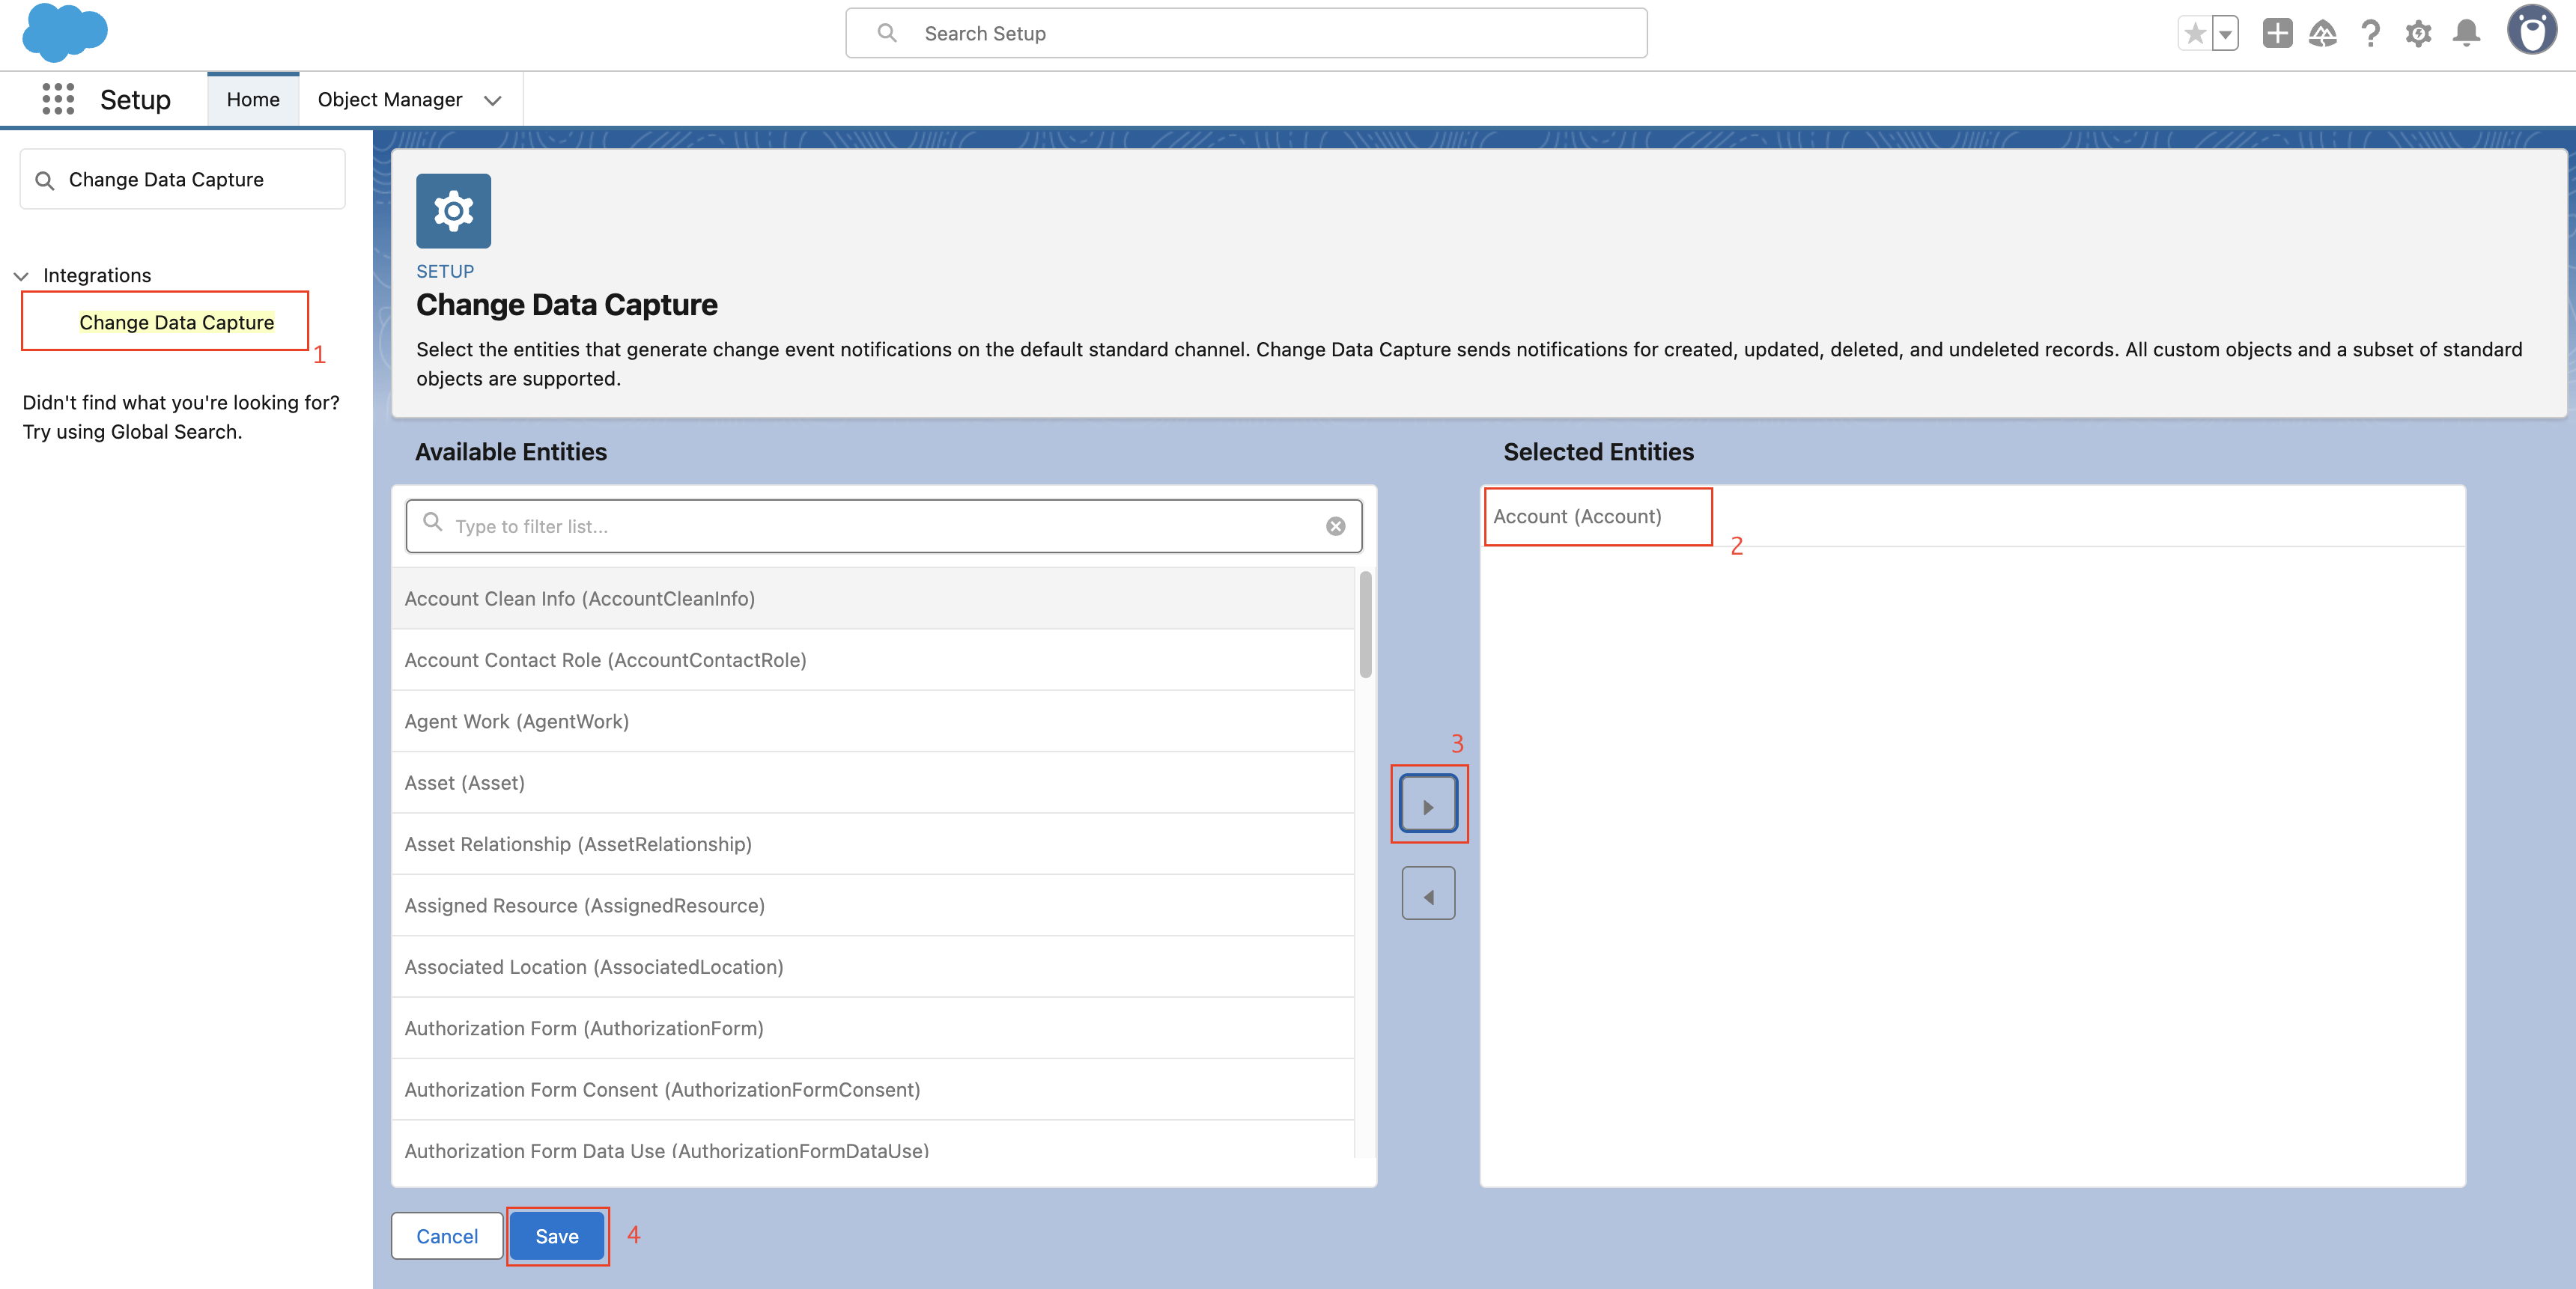The image size is (2576, 1289).
Task: Clear the entity filter with the X icon
Action: (x=1335, y=526)
